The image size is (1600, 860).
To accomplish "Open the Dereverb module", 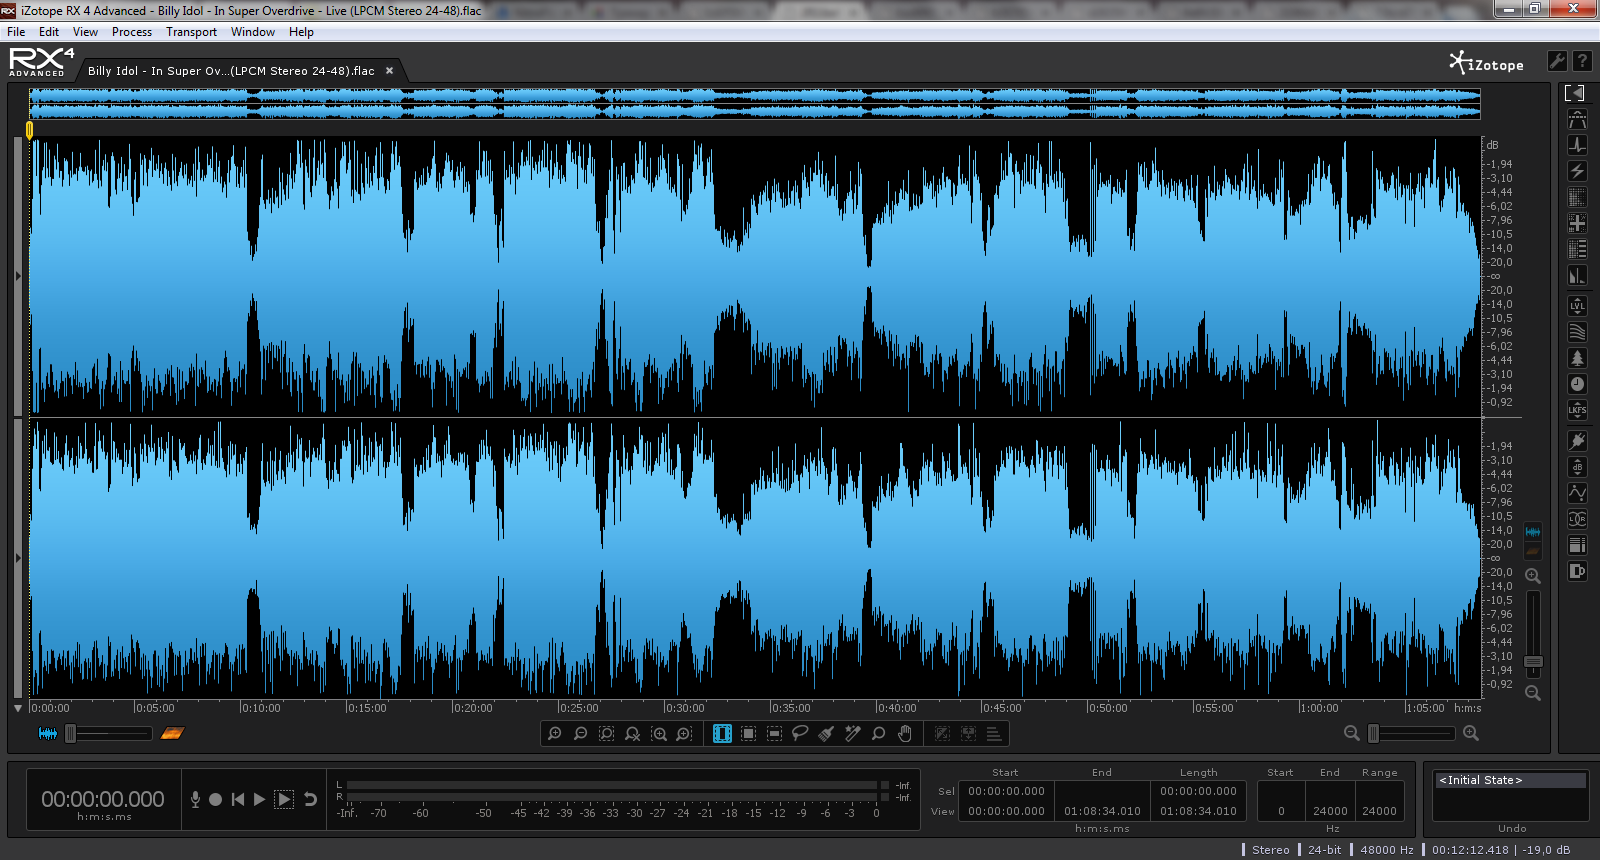I will click(x=1577, y=275).
